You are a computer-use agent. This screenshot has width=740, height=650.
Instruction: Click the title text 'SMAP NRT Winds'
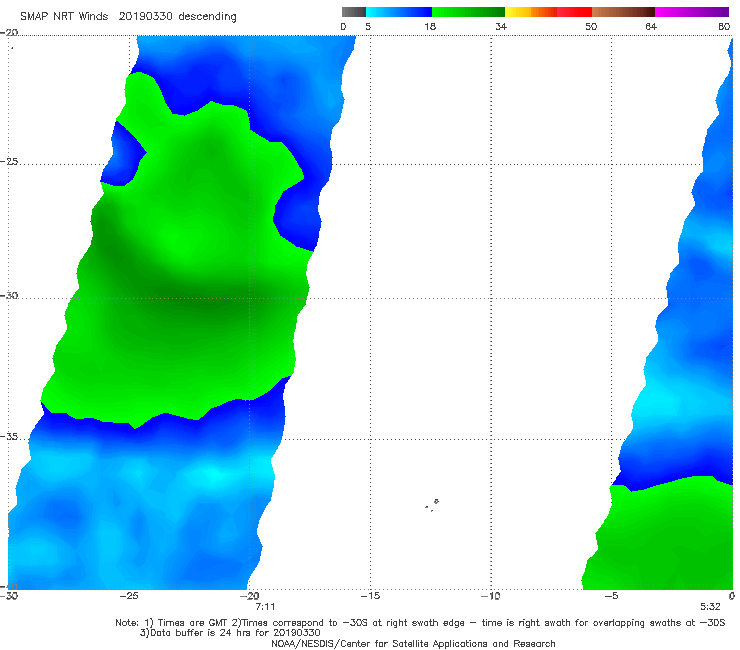tap(64, 17)
